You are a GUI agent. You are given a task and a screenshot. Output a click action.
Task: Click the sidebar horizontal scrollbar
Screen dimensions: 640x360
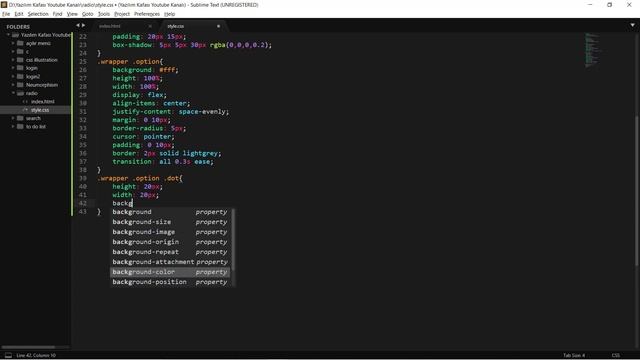[29, 347]
